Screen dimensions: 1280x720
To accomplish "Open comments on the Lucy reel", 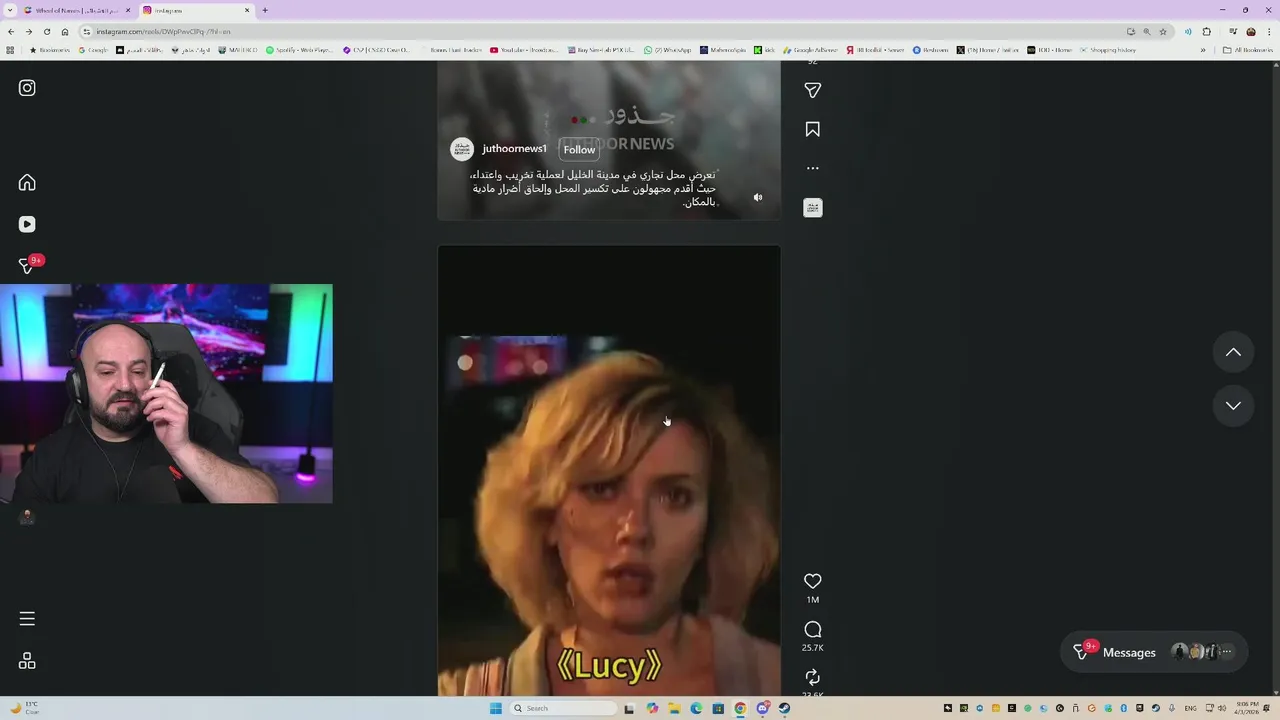I will 813,629.
